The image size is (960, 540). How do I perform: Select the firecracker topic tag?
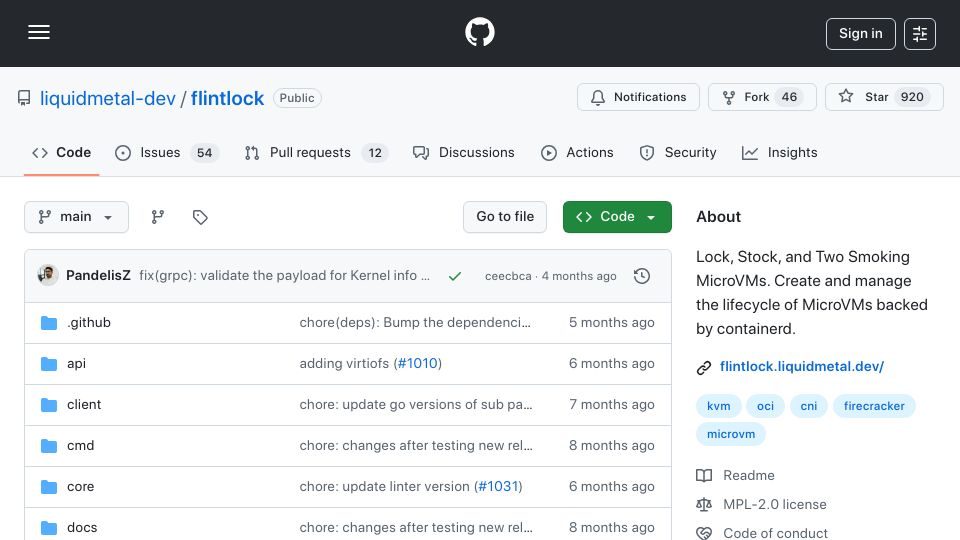874,406
